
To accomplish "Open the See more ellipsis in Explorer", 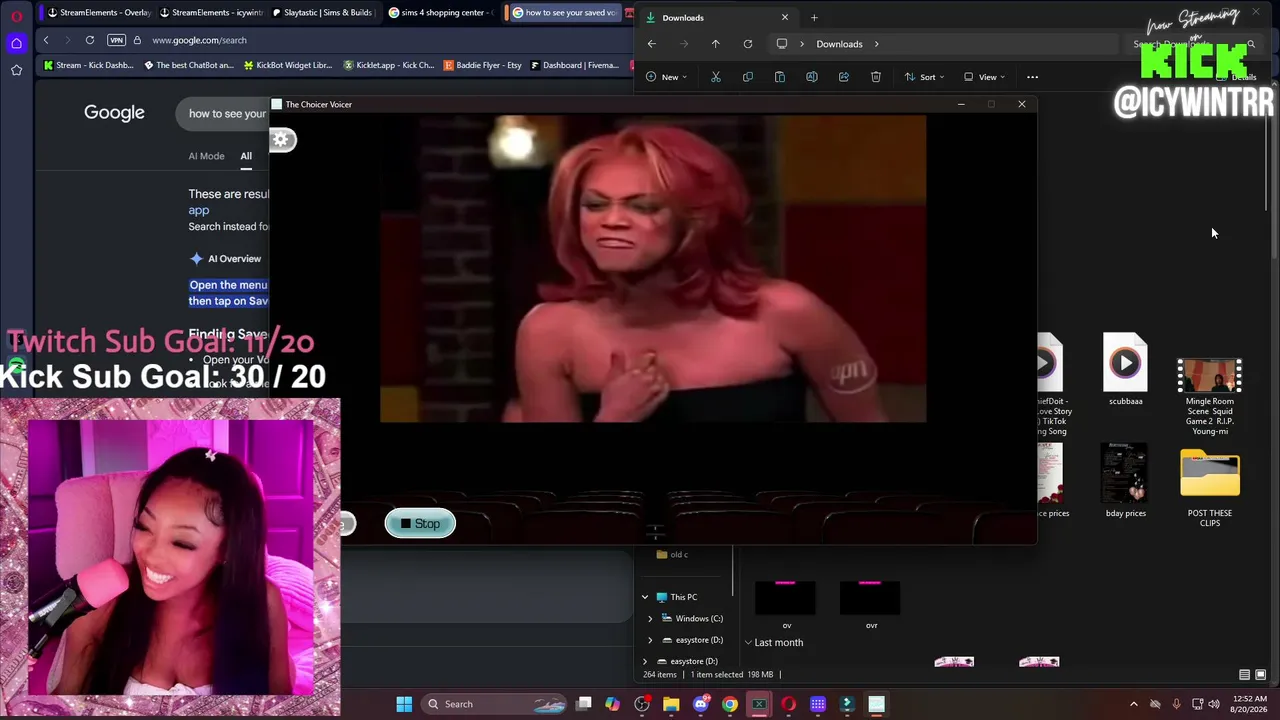I will pyautogui.click(x=1032, y=77).
